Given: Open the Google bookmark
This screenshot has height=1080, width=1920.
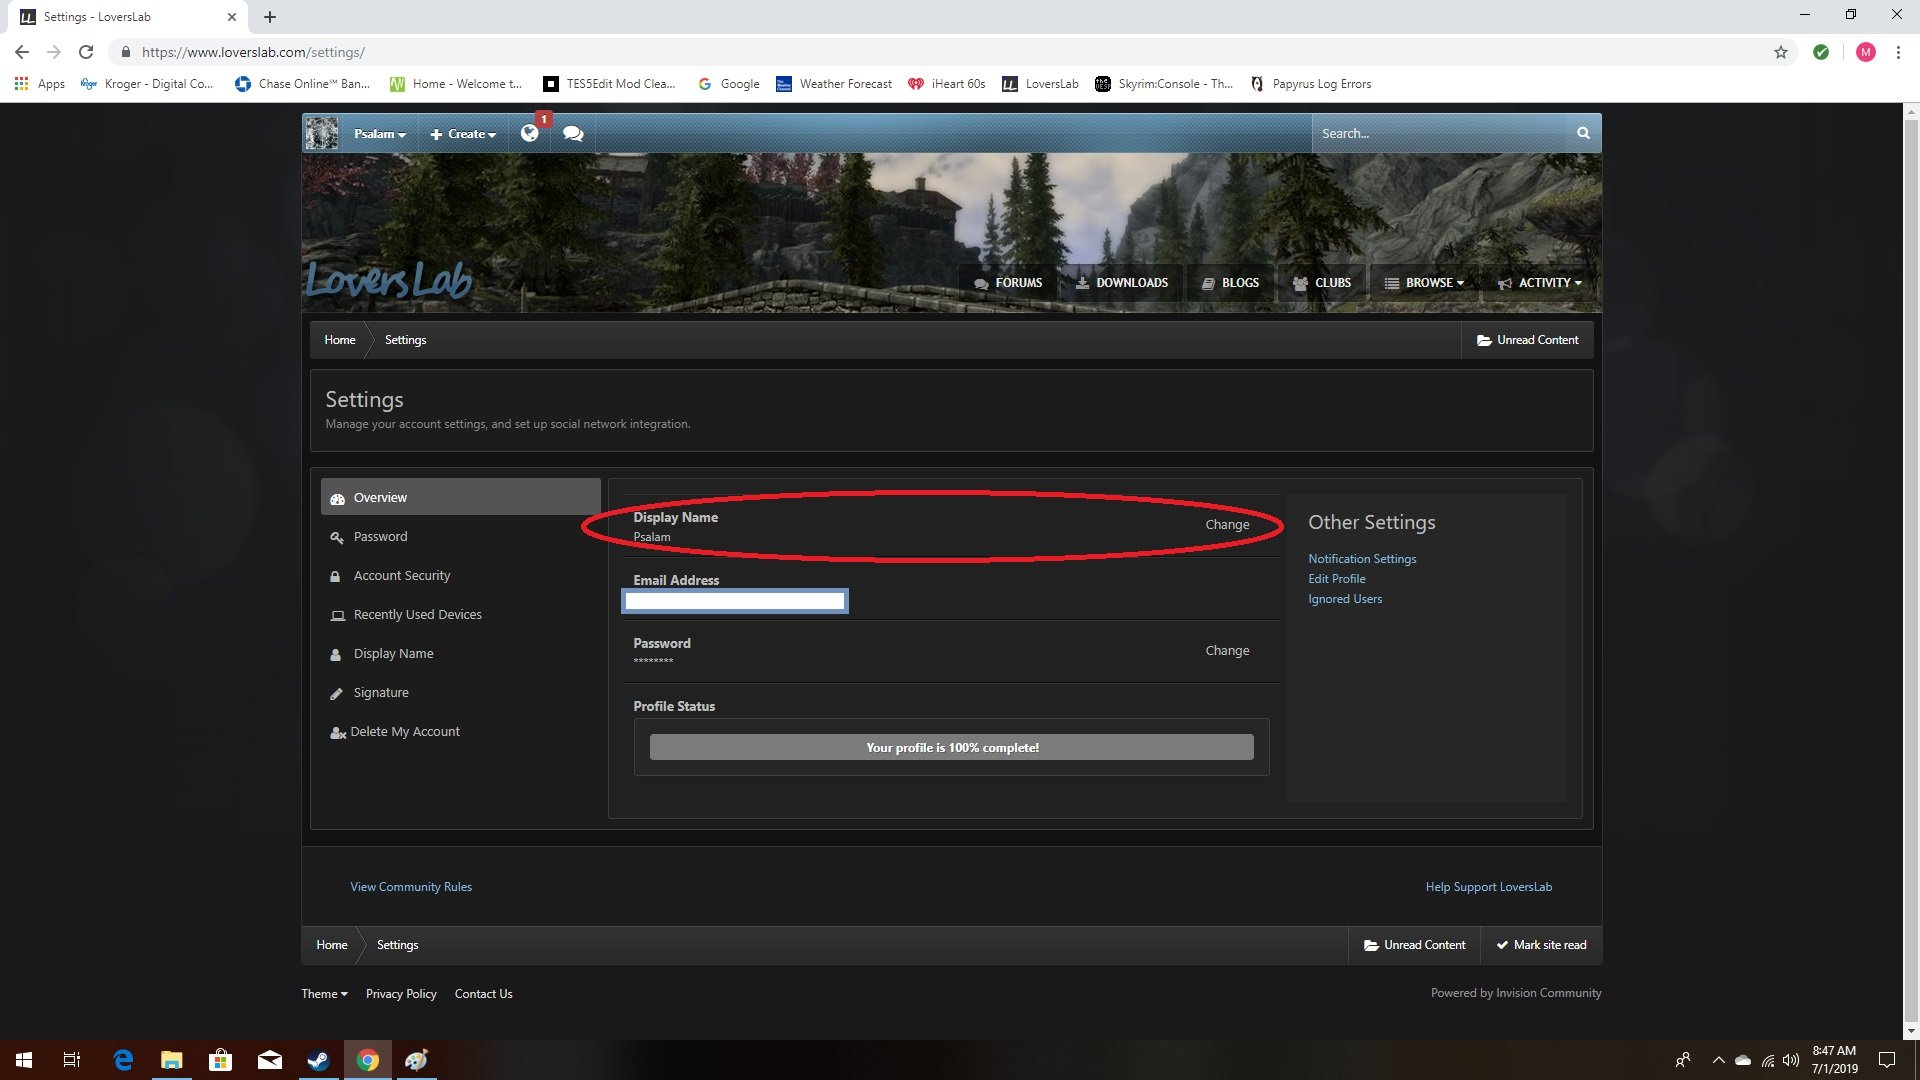Looking at the screenshot, I should 729,84.
